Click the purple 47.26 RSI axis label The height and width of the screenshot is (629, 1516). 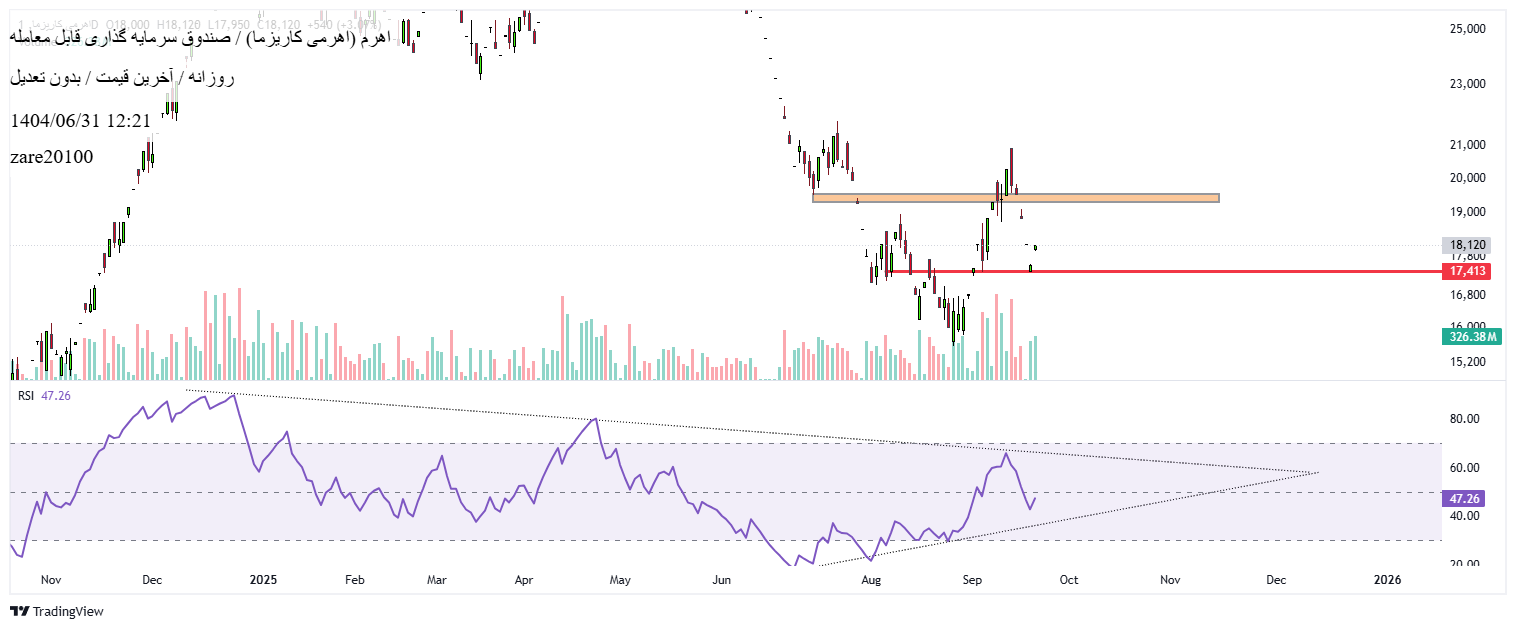click(1464, 497)
